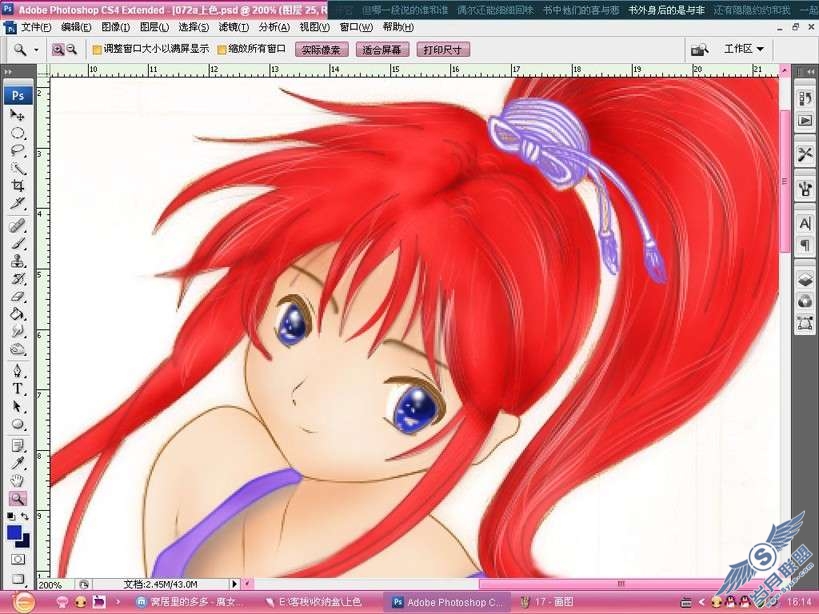Open the 滤镜(T) menu

pos(233,27)
